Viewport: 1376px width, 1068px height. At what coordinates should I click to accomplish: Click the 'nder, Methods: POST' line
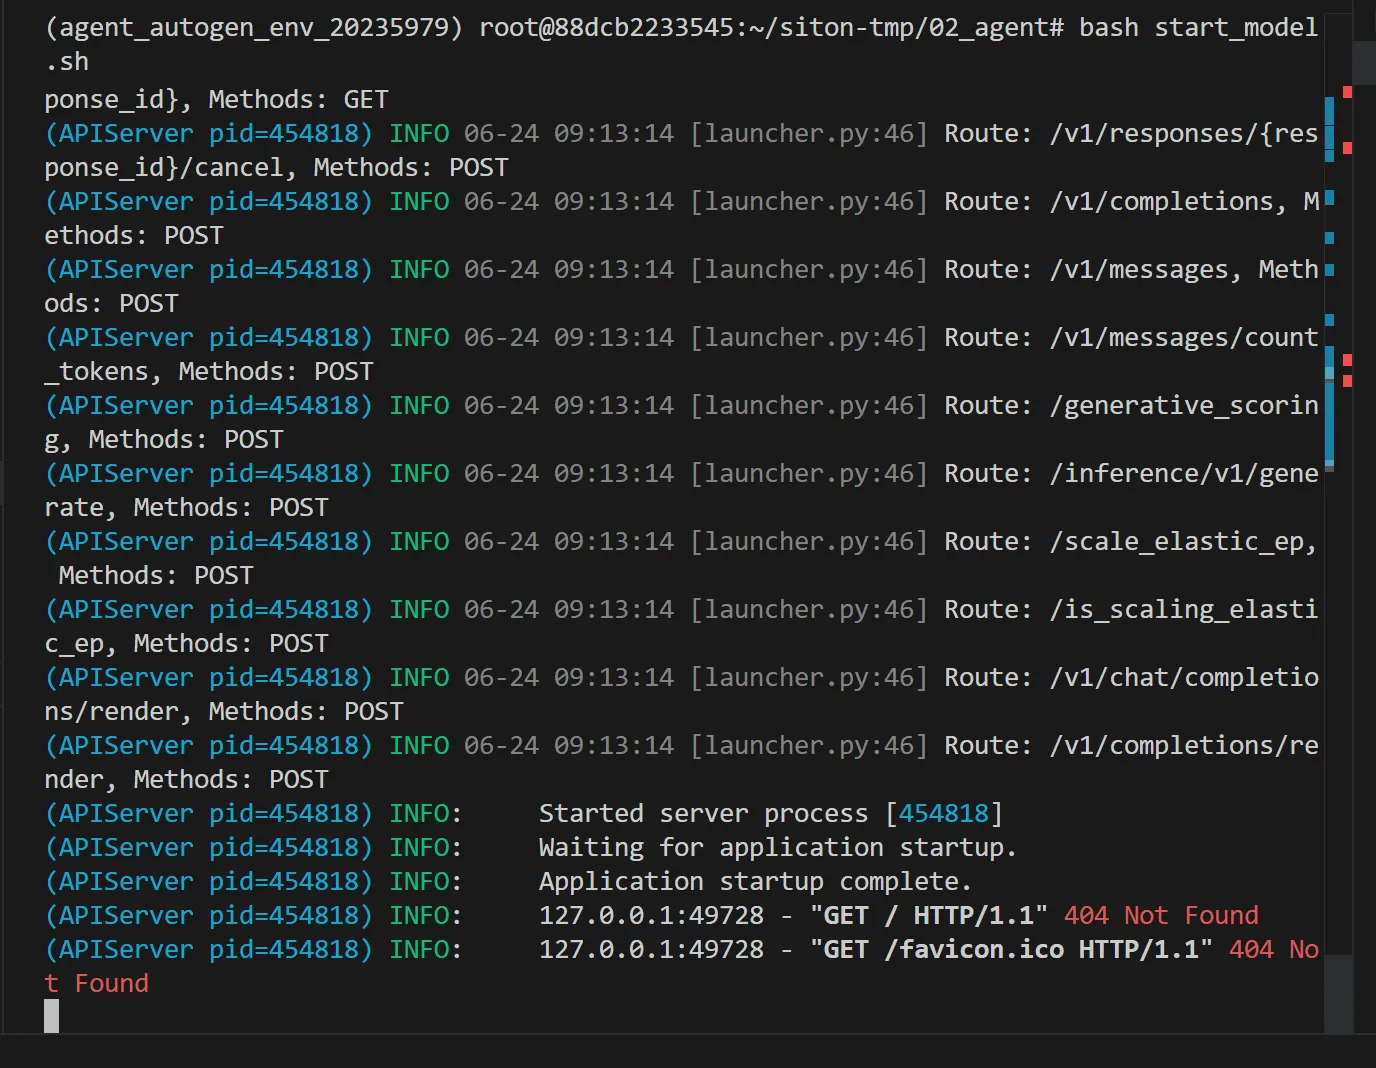pos(186,779)
